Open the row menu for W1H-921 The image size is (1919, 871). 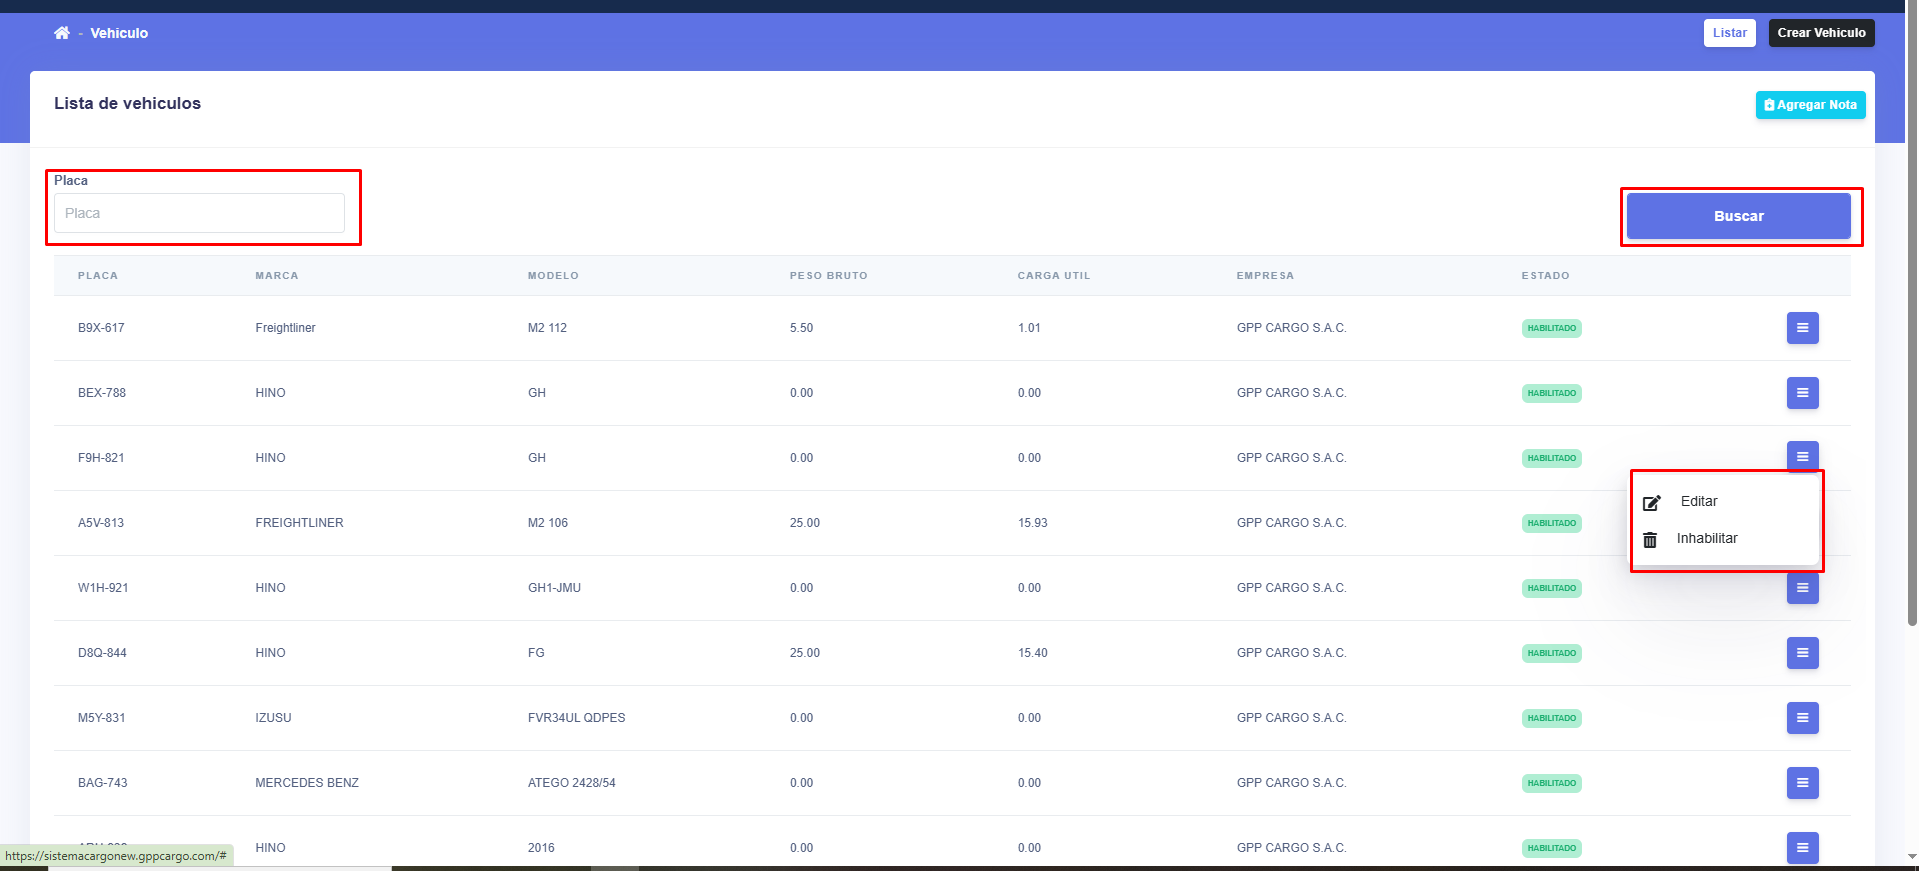(1802, 589)
